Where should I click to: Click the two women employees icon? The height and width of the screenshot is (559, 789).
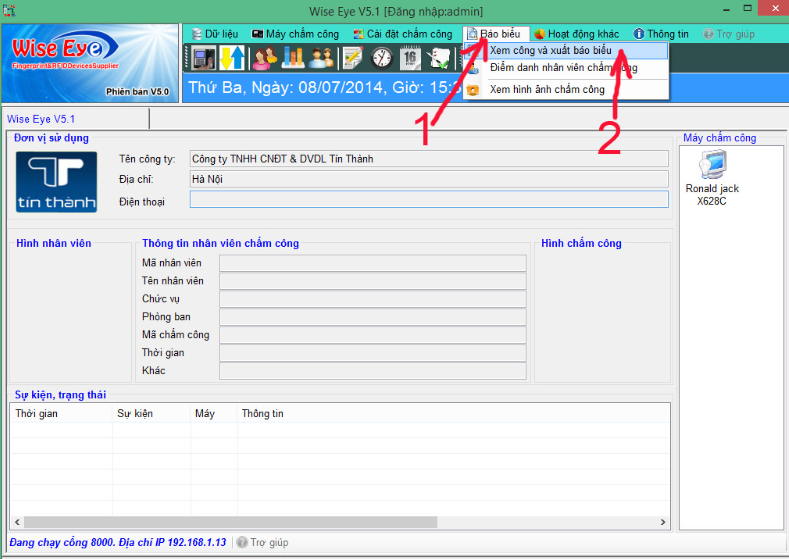tap(265, 57)
